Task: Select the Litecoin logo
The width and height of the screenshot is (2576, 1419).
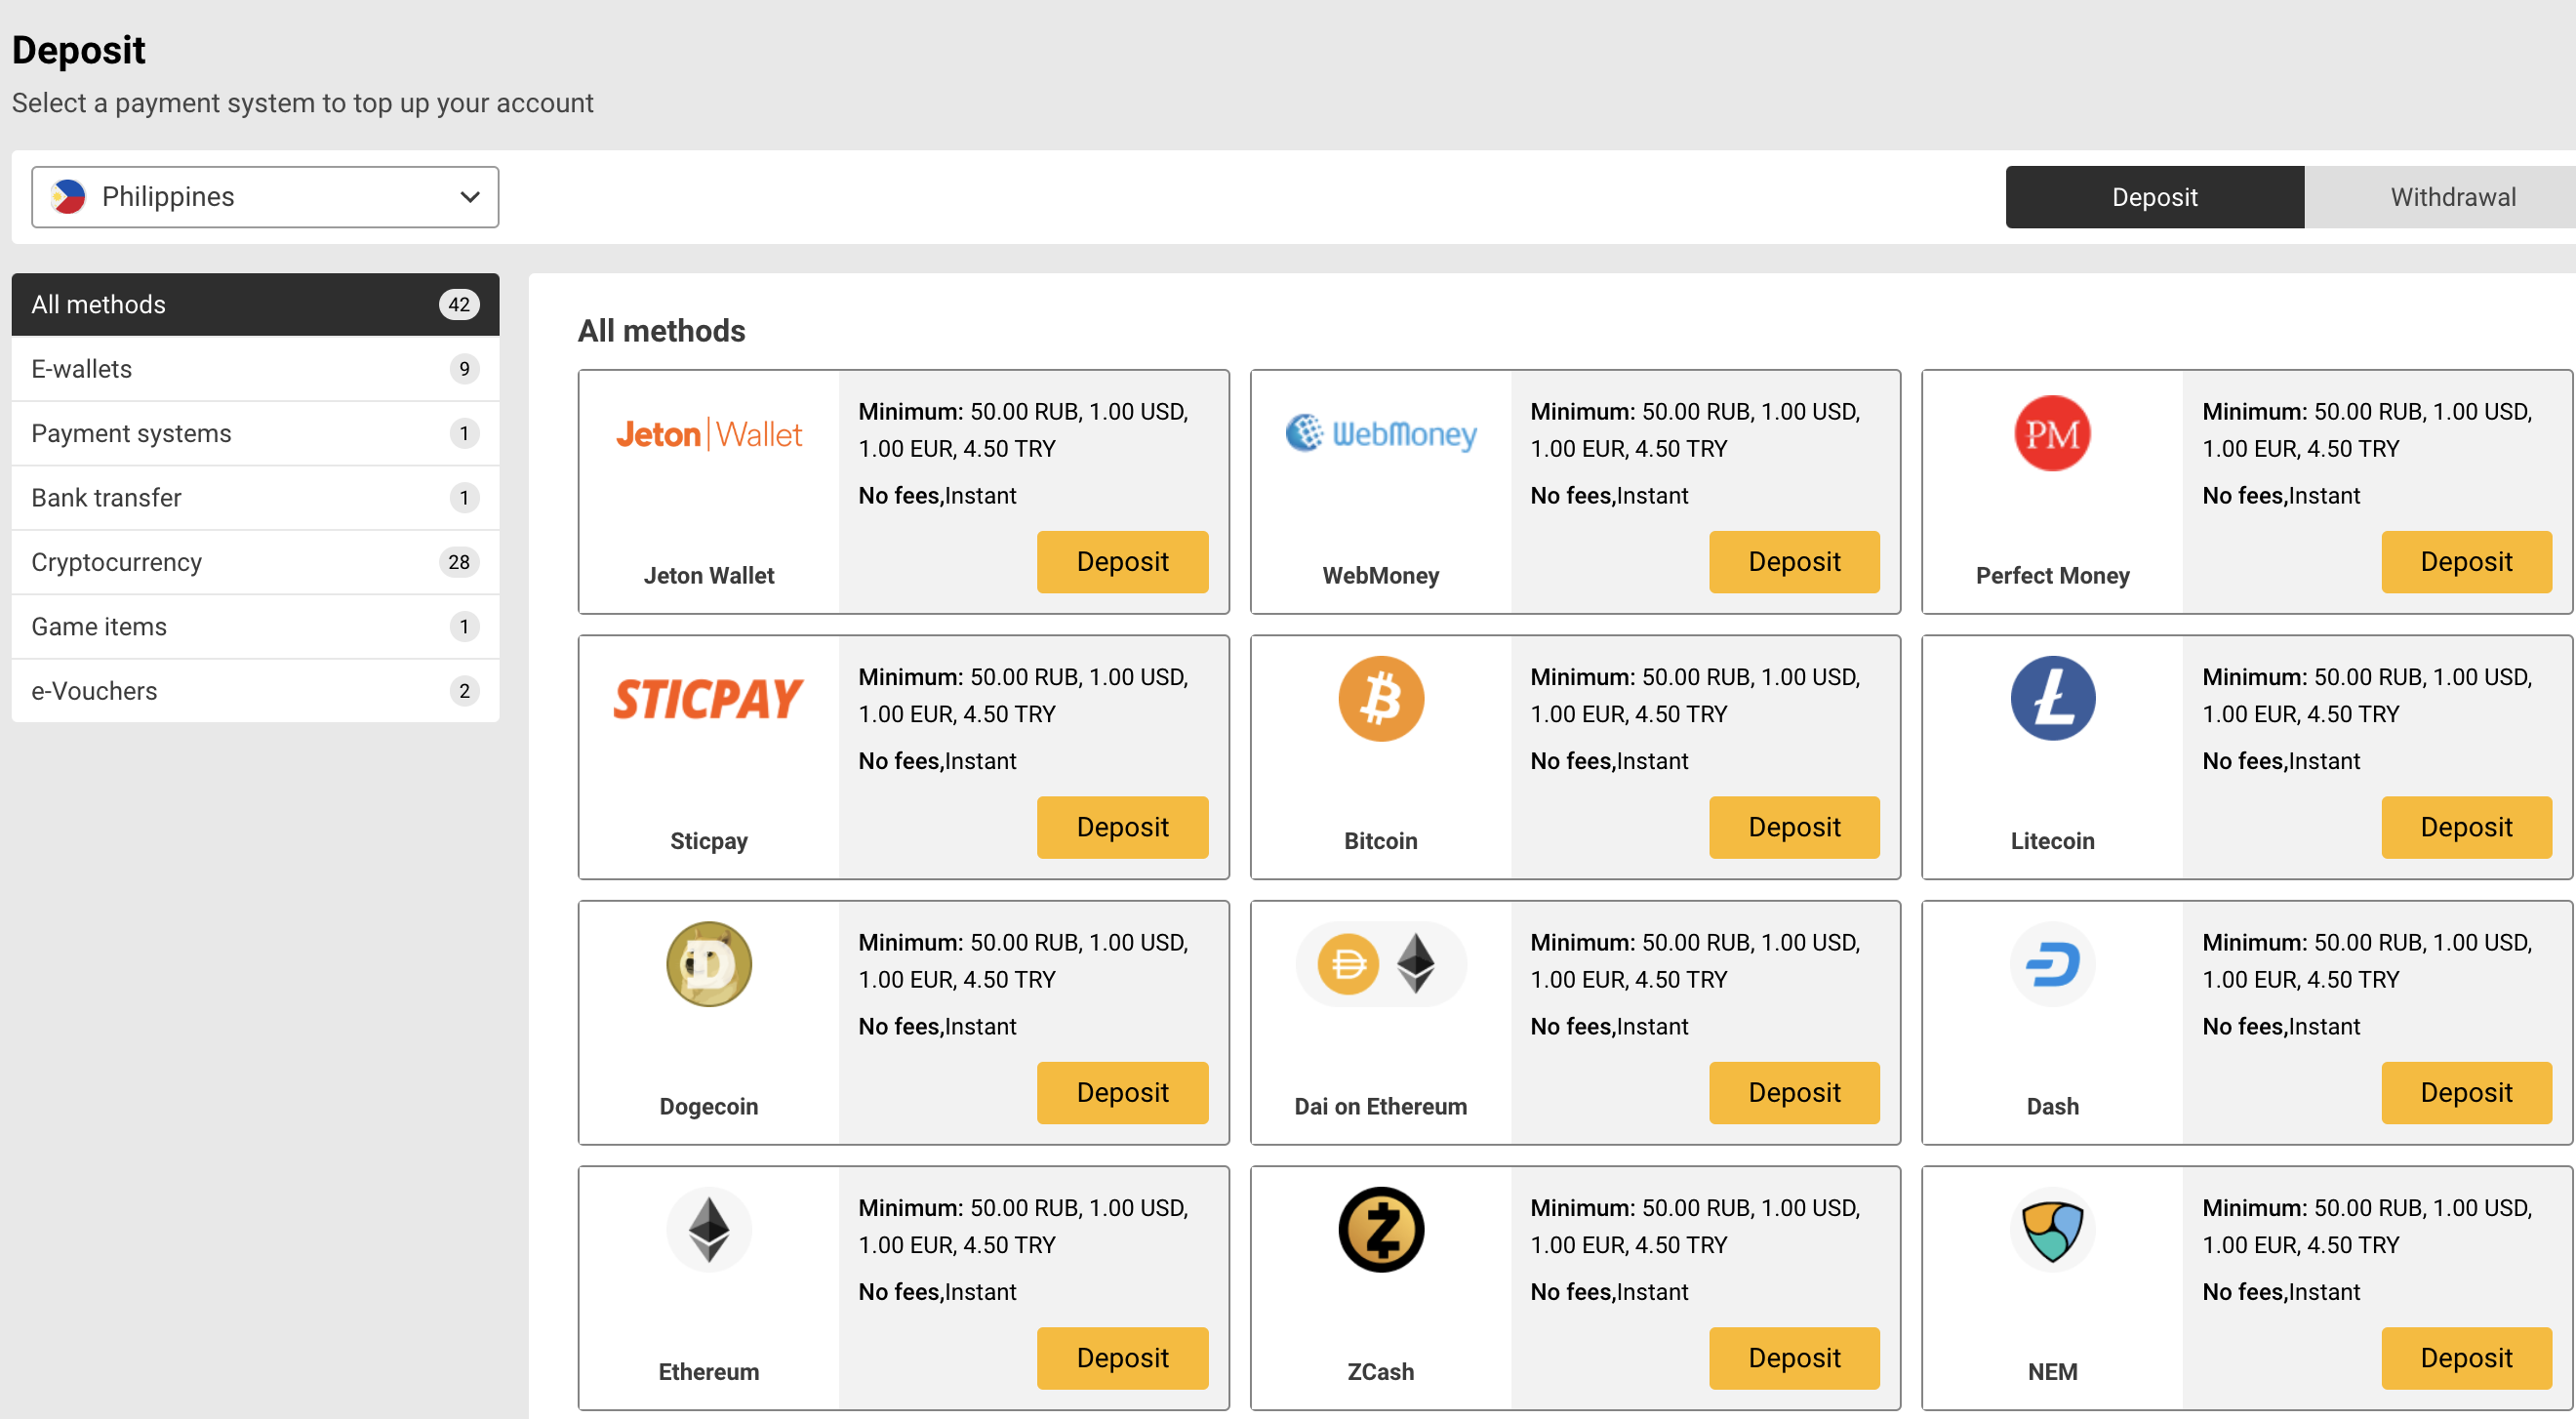Action: point(2052,698)
